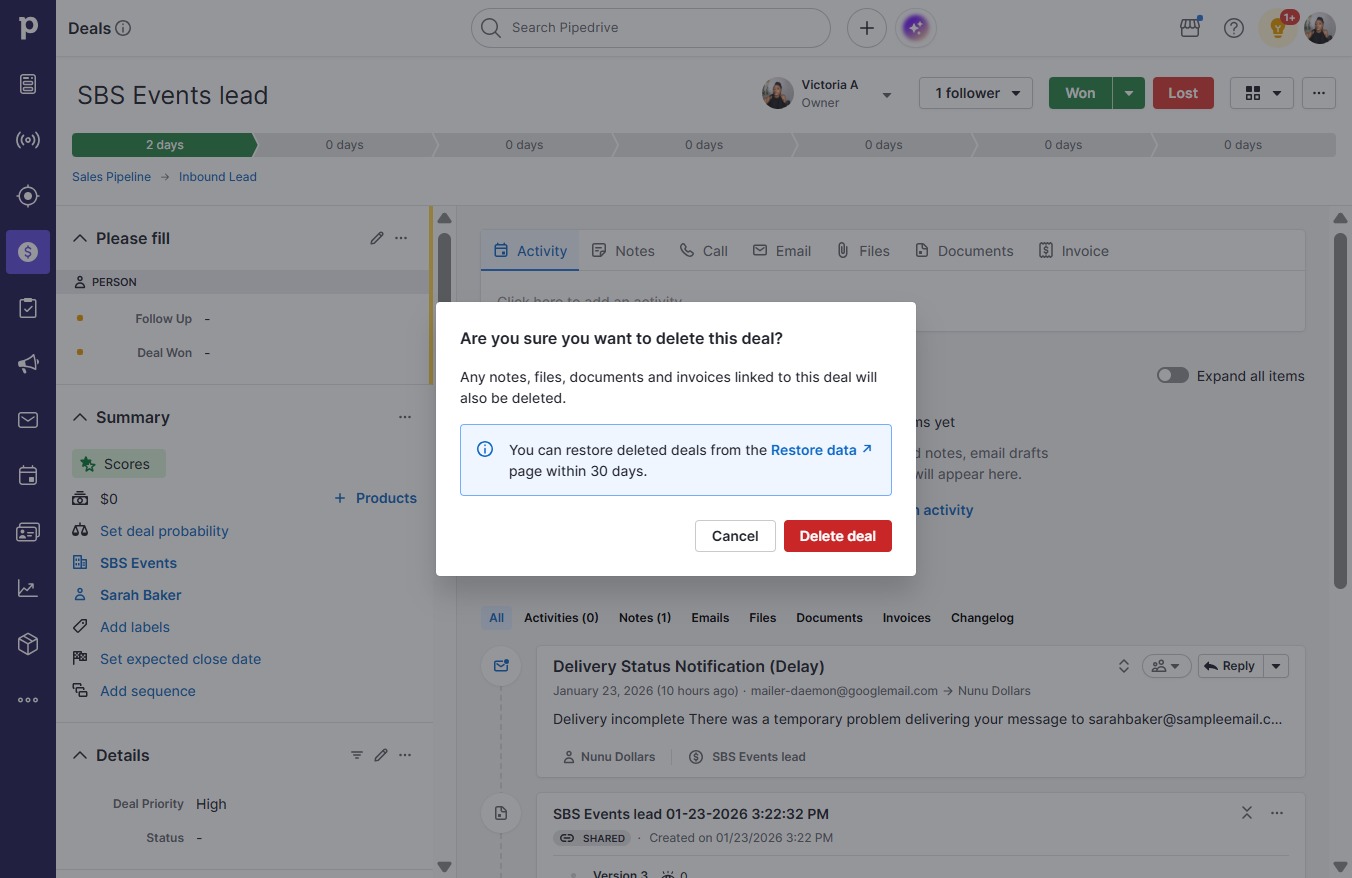Viewport: 1352px width, 878px height.
Task: Edit the Details section pencil icon
Action: click(381, 755)
